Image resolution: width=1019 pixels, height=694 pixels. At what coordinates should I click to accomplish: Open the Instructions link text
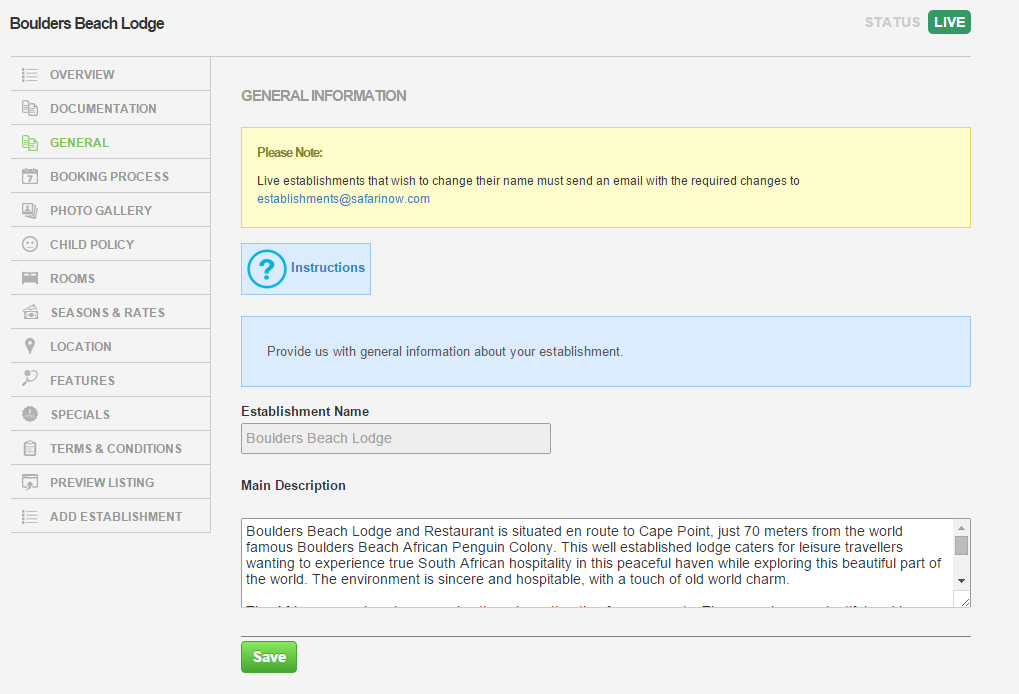point(328,268)
